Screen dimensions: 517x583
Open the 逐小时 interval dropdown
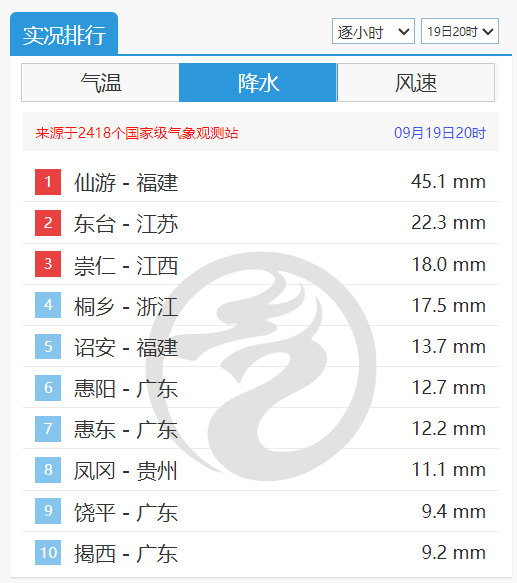tap(373, 31)
